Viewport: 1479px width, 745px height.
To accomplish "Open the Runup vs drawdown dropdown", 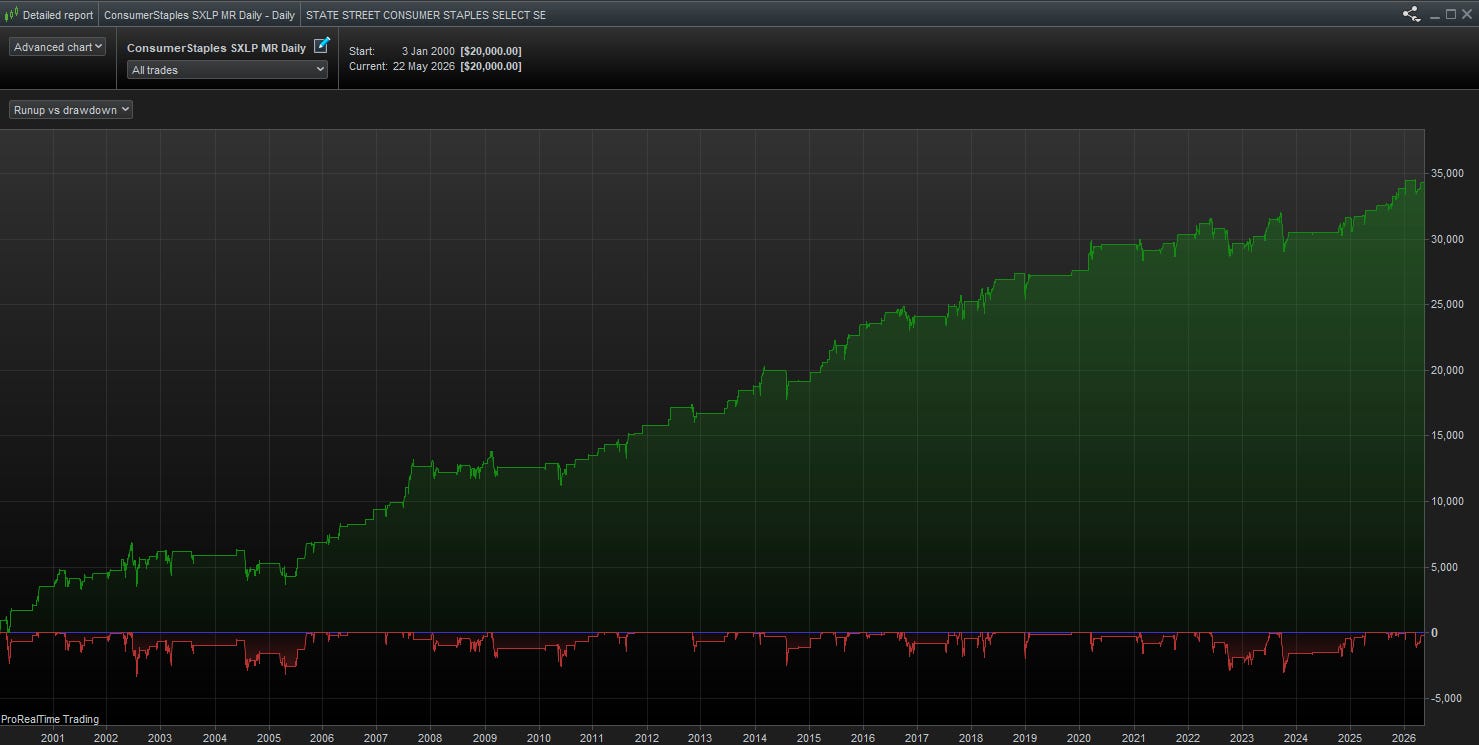I will pyautogui.click(x=71, y=110).
